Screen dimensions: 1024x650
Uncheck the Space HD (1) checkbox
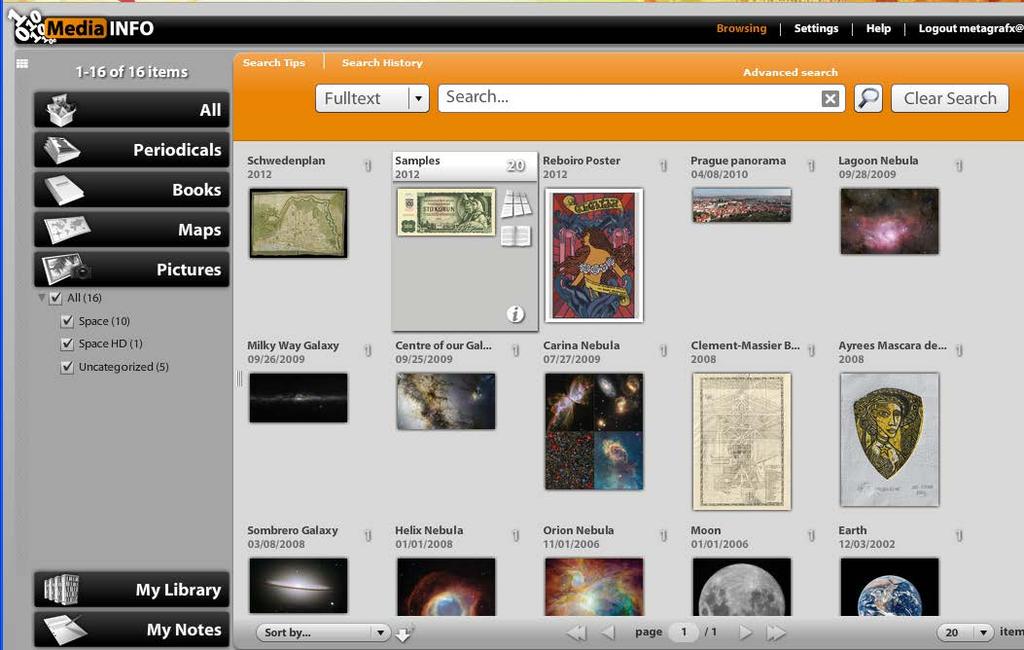(x=67, y=344)
